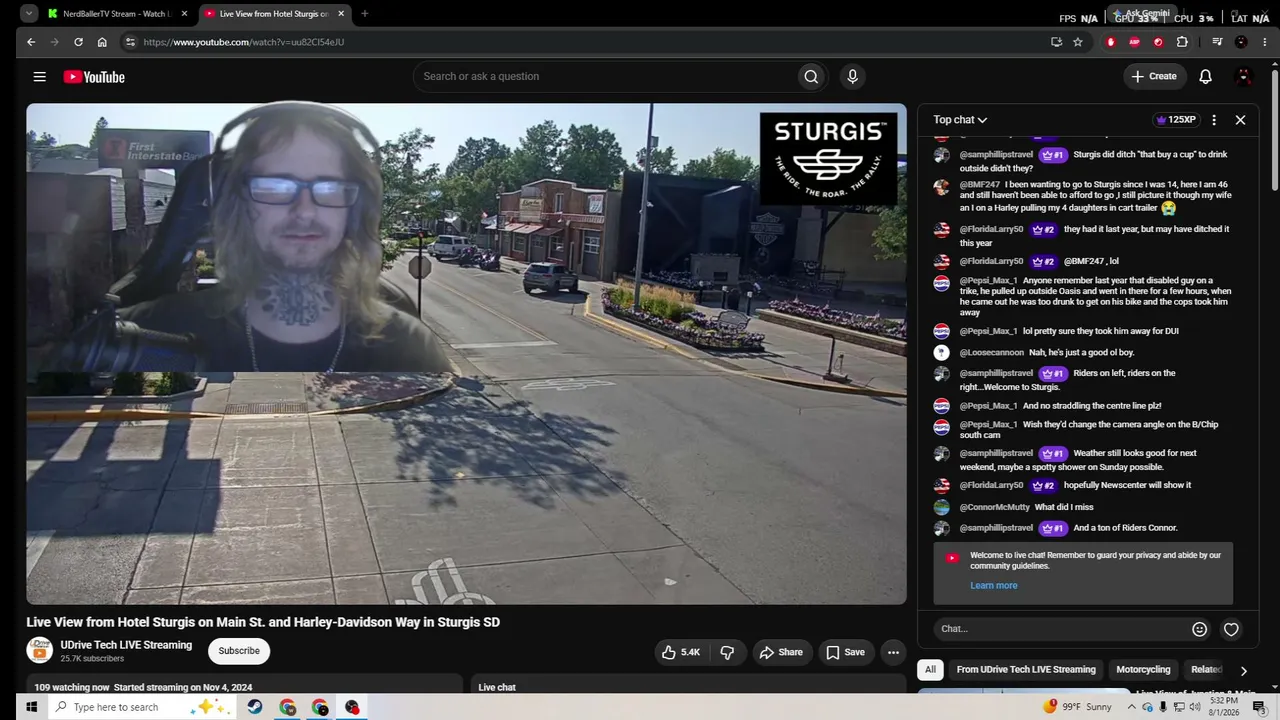Open the YouTube guide hamburger menu

click(x=39, y=77)
